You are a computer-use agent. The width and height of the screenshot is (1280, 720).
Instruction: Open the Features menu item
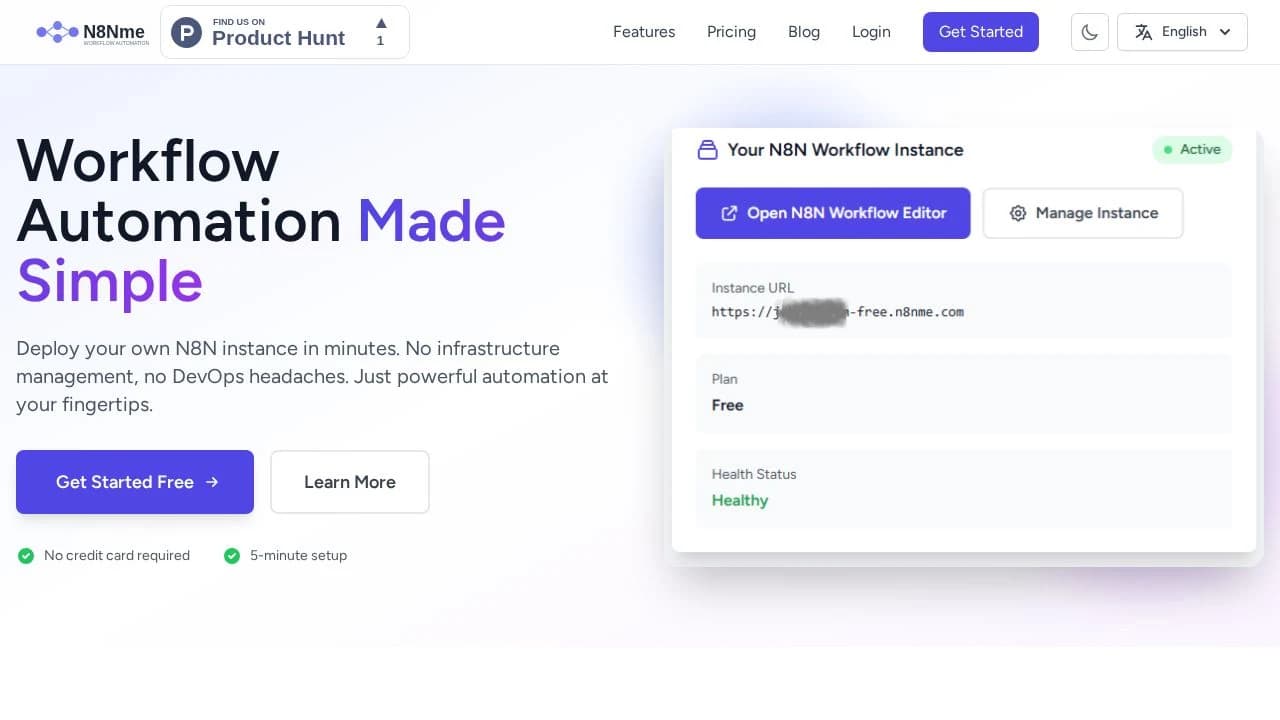pyautogui.click(x=644, y=32)
